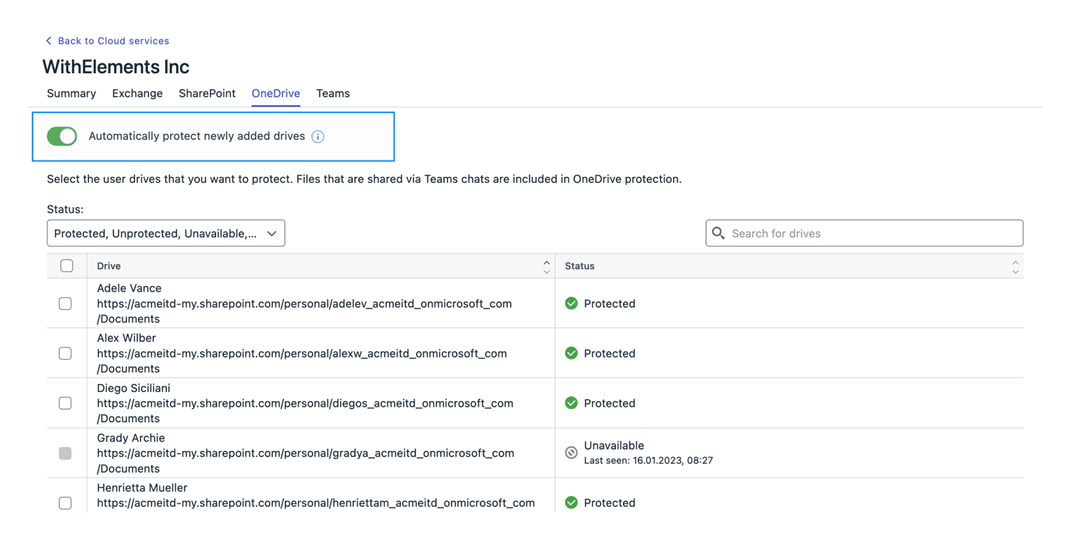Click the WithElements Inc heading
Image resolution: width=1080 pixels, height=545 pixels.
pyautogui.click(x=116, y=67)
